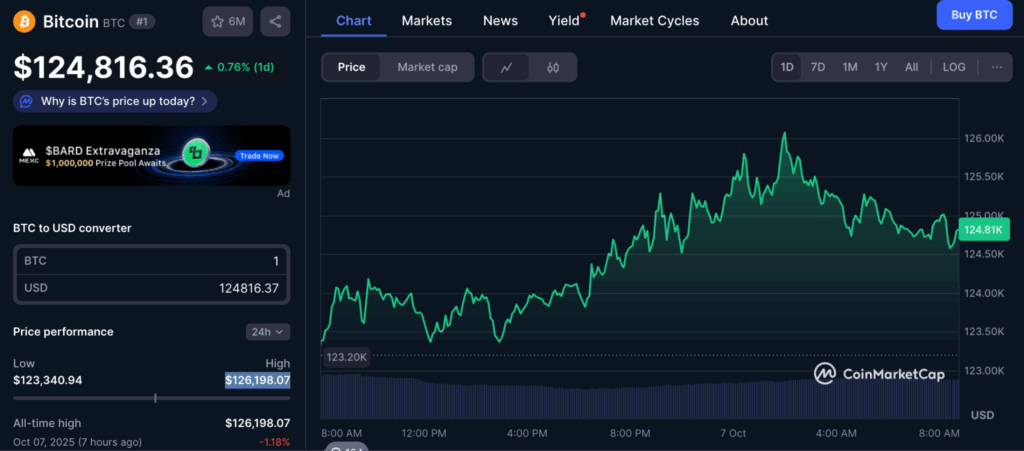Switch to line chart view icon
The width and height of the screenshot is (1024, 451).
(x=507, y=67)
